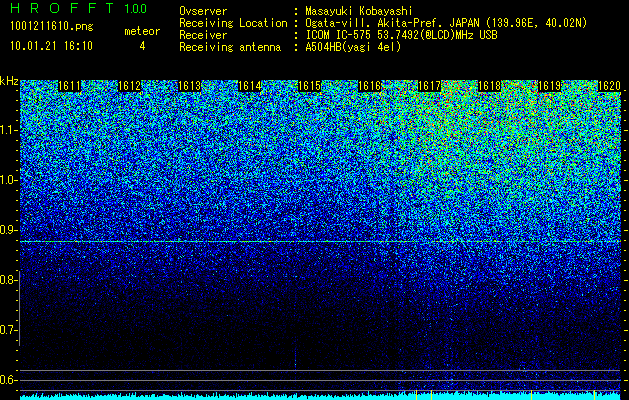Click the date stamp 10.01.21 16:10

51,46
